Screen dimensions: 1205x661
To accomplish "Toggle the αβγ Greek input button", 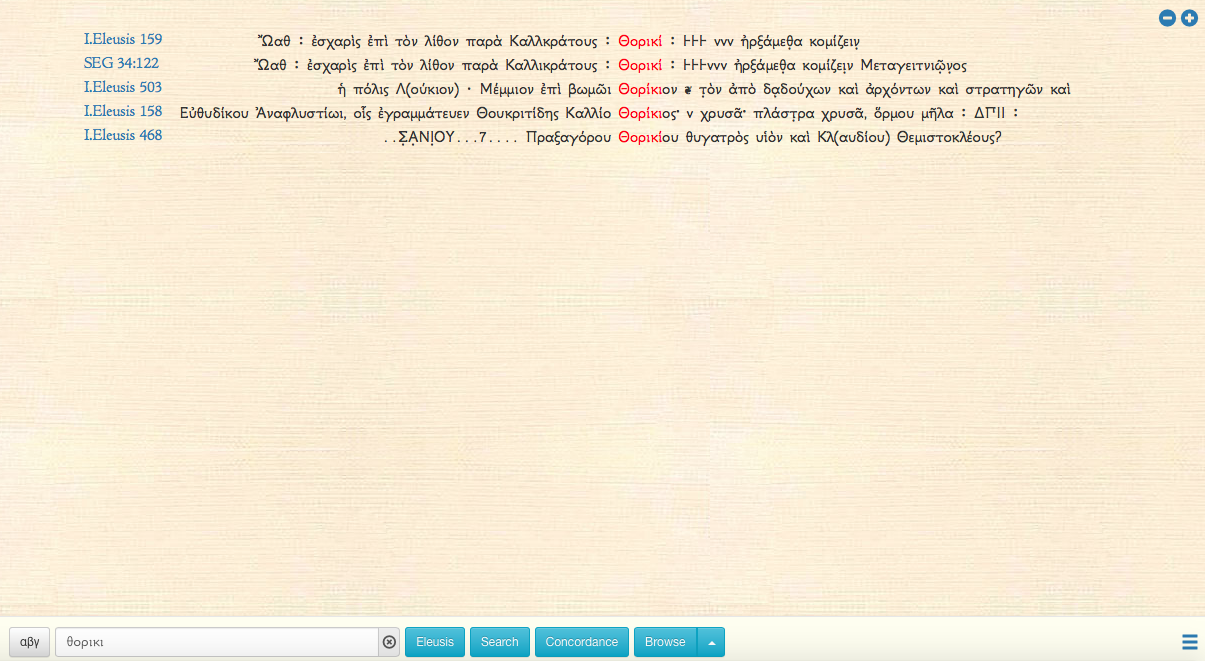I will [30, 642].
